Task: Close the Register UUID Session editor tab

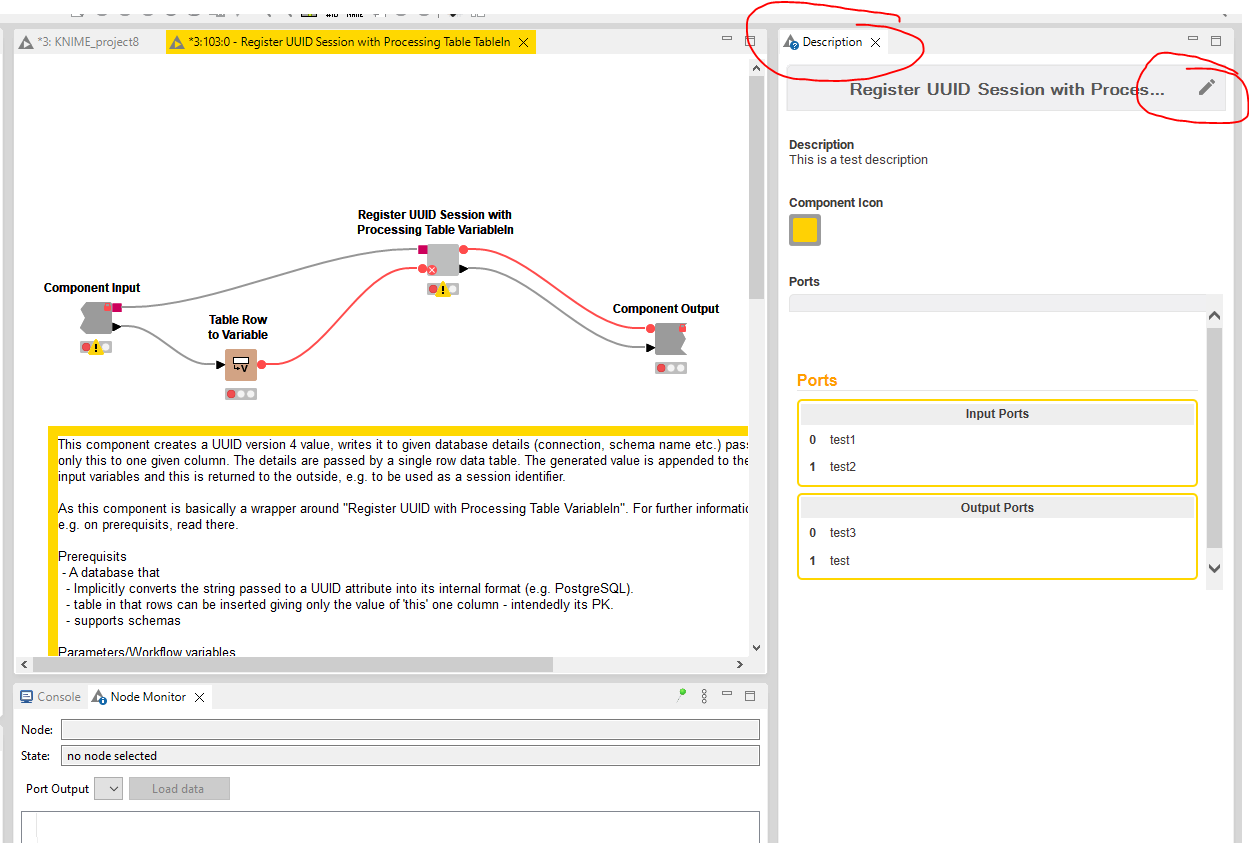Action: (523, 42)
